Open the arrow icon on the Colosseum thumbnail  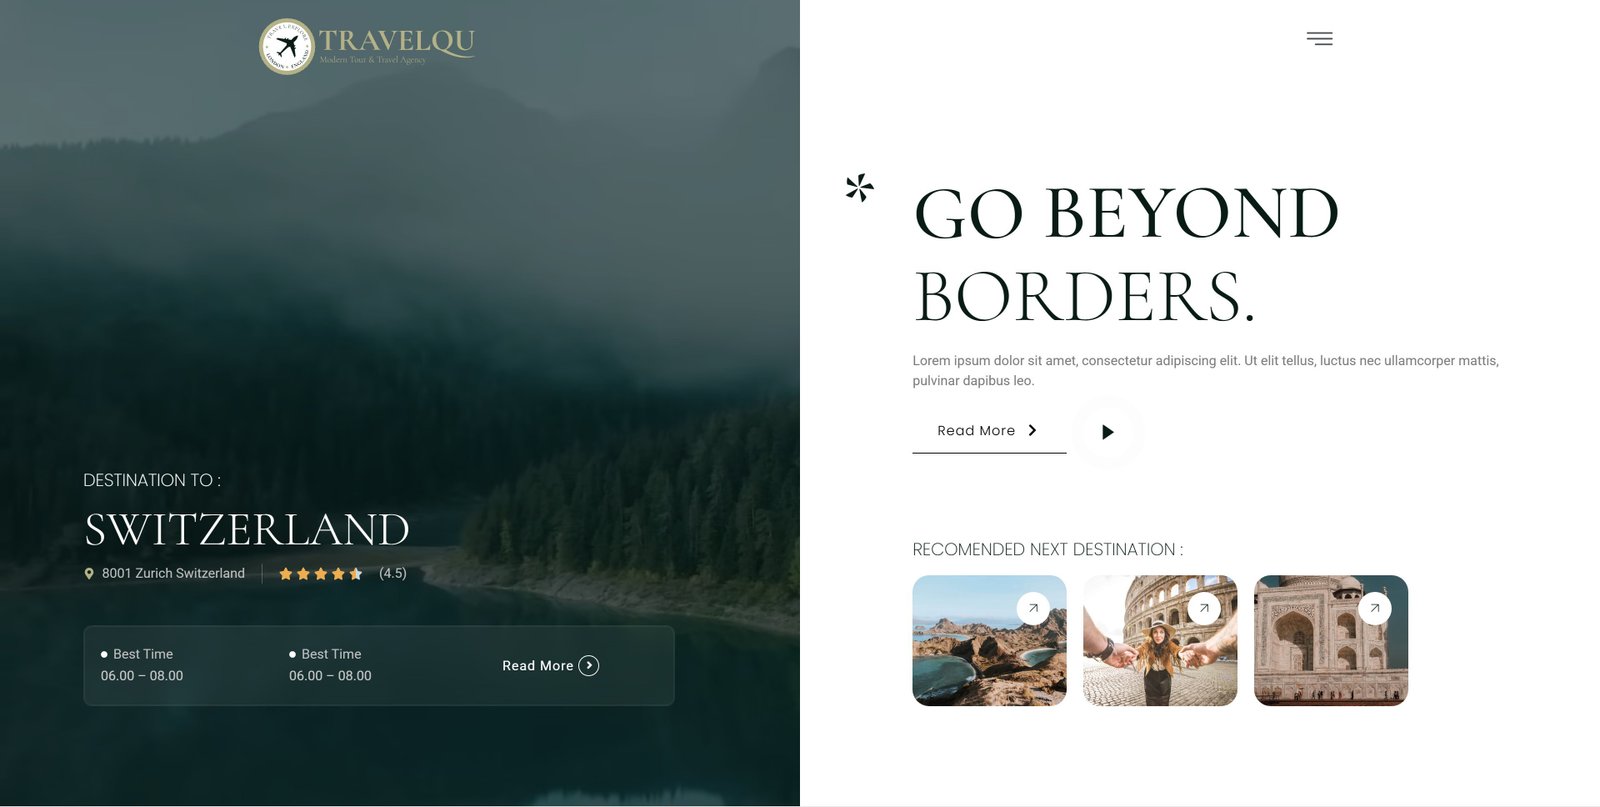tap(1204, 608)
